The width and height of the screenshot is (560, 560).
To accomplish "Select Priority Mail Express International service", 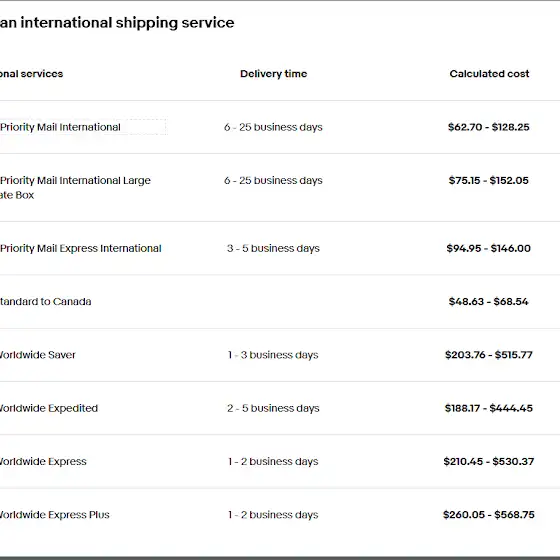I will (280, 248).
